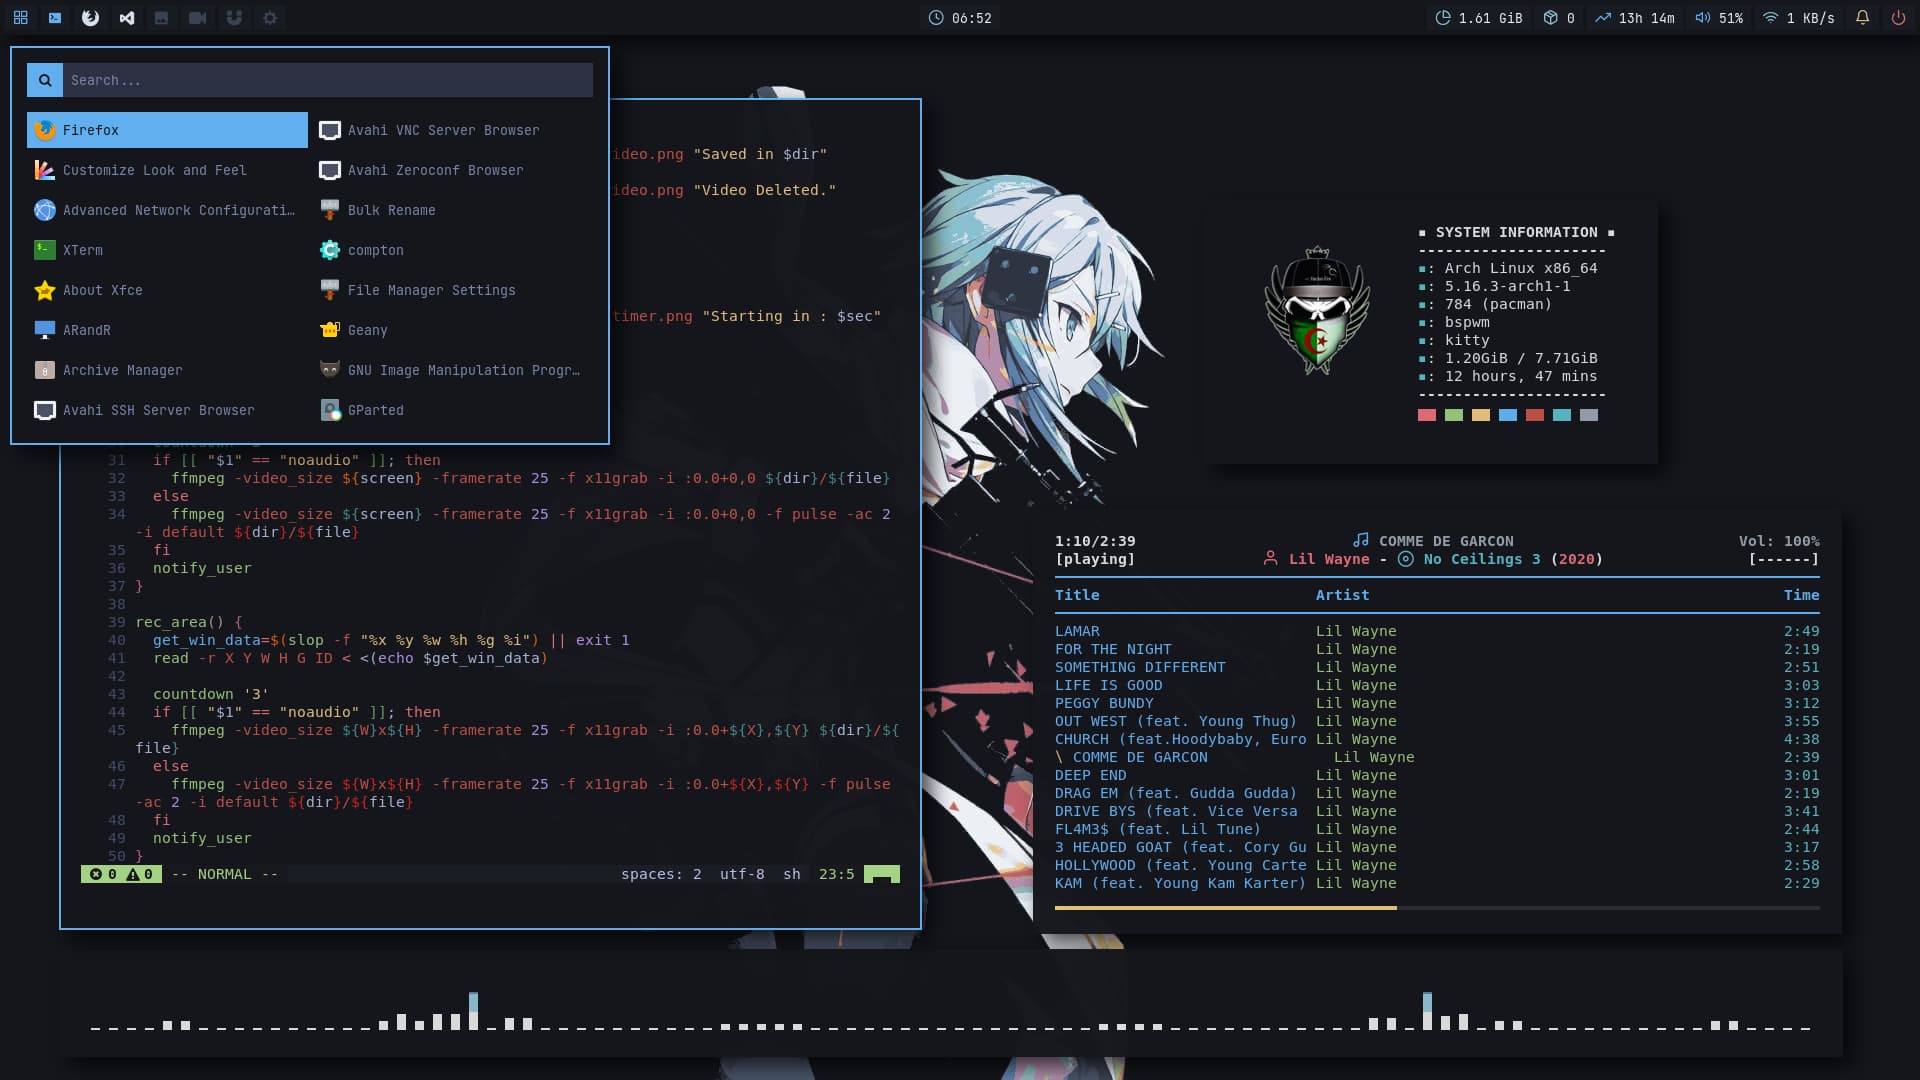This screenshot has height=1080, width=1920.
Task: Open Archive Manager launcher entry
Action: tap(122, 370)
